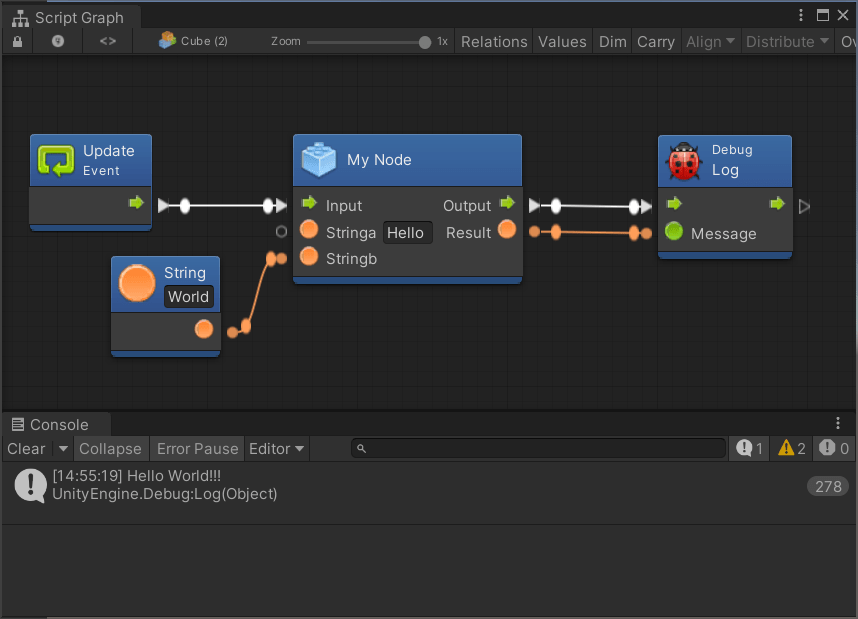The width and height of the screenshot is (858, 619).
Task: Open the Distribute dropdown
Action: point(786,41)
